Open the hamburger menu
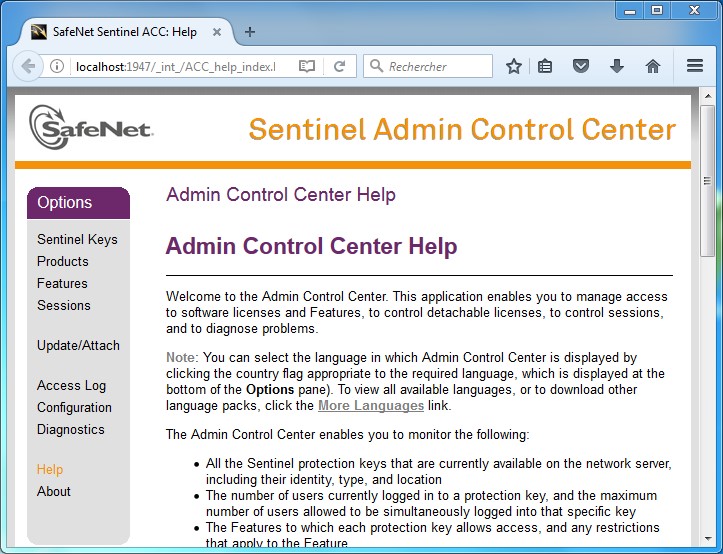723x554 pixels. coord(694,66)
